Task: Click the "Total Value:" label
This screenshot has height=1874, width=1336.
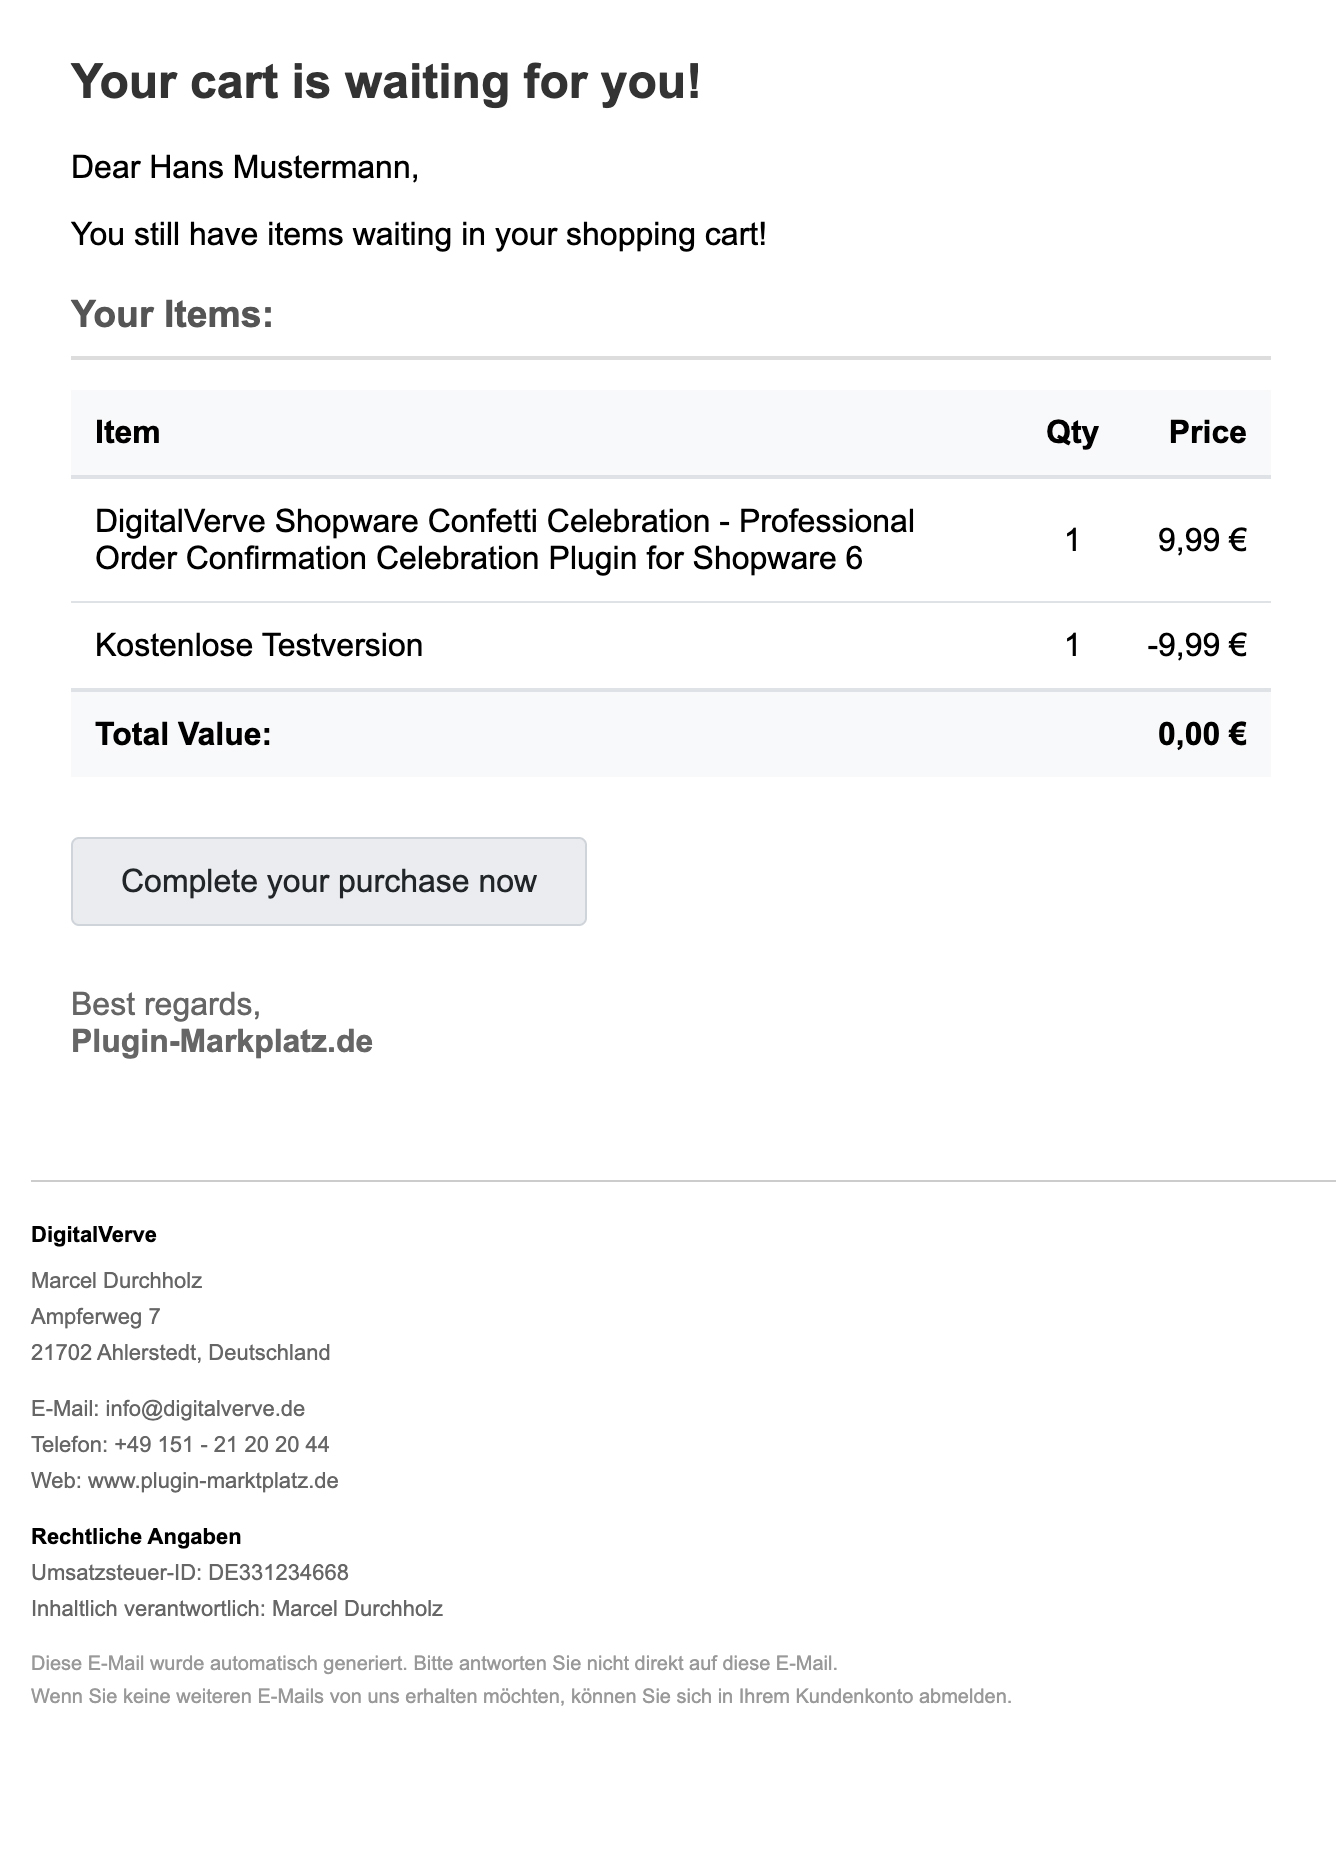Action: click(x=183, y=734)
